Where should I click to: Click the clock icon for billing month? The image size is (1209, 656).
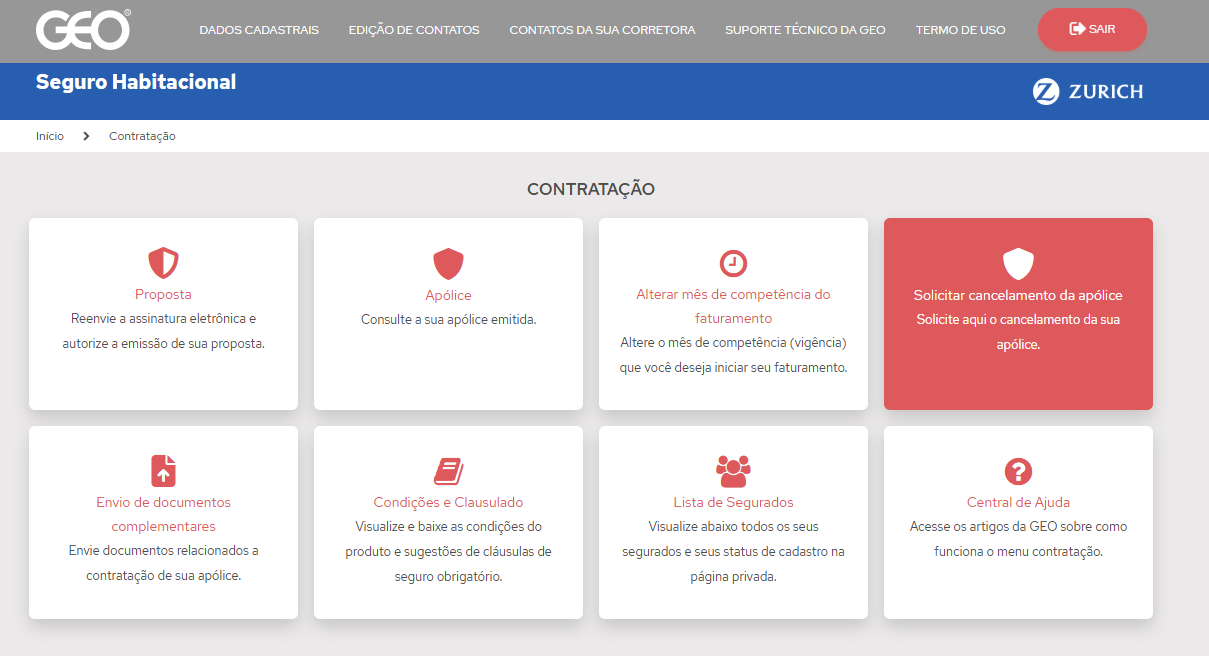(733, 263)
